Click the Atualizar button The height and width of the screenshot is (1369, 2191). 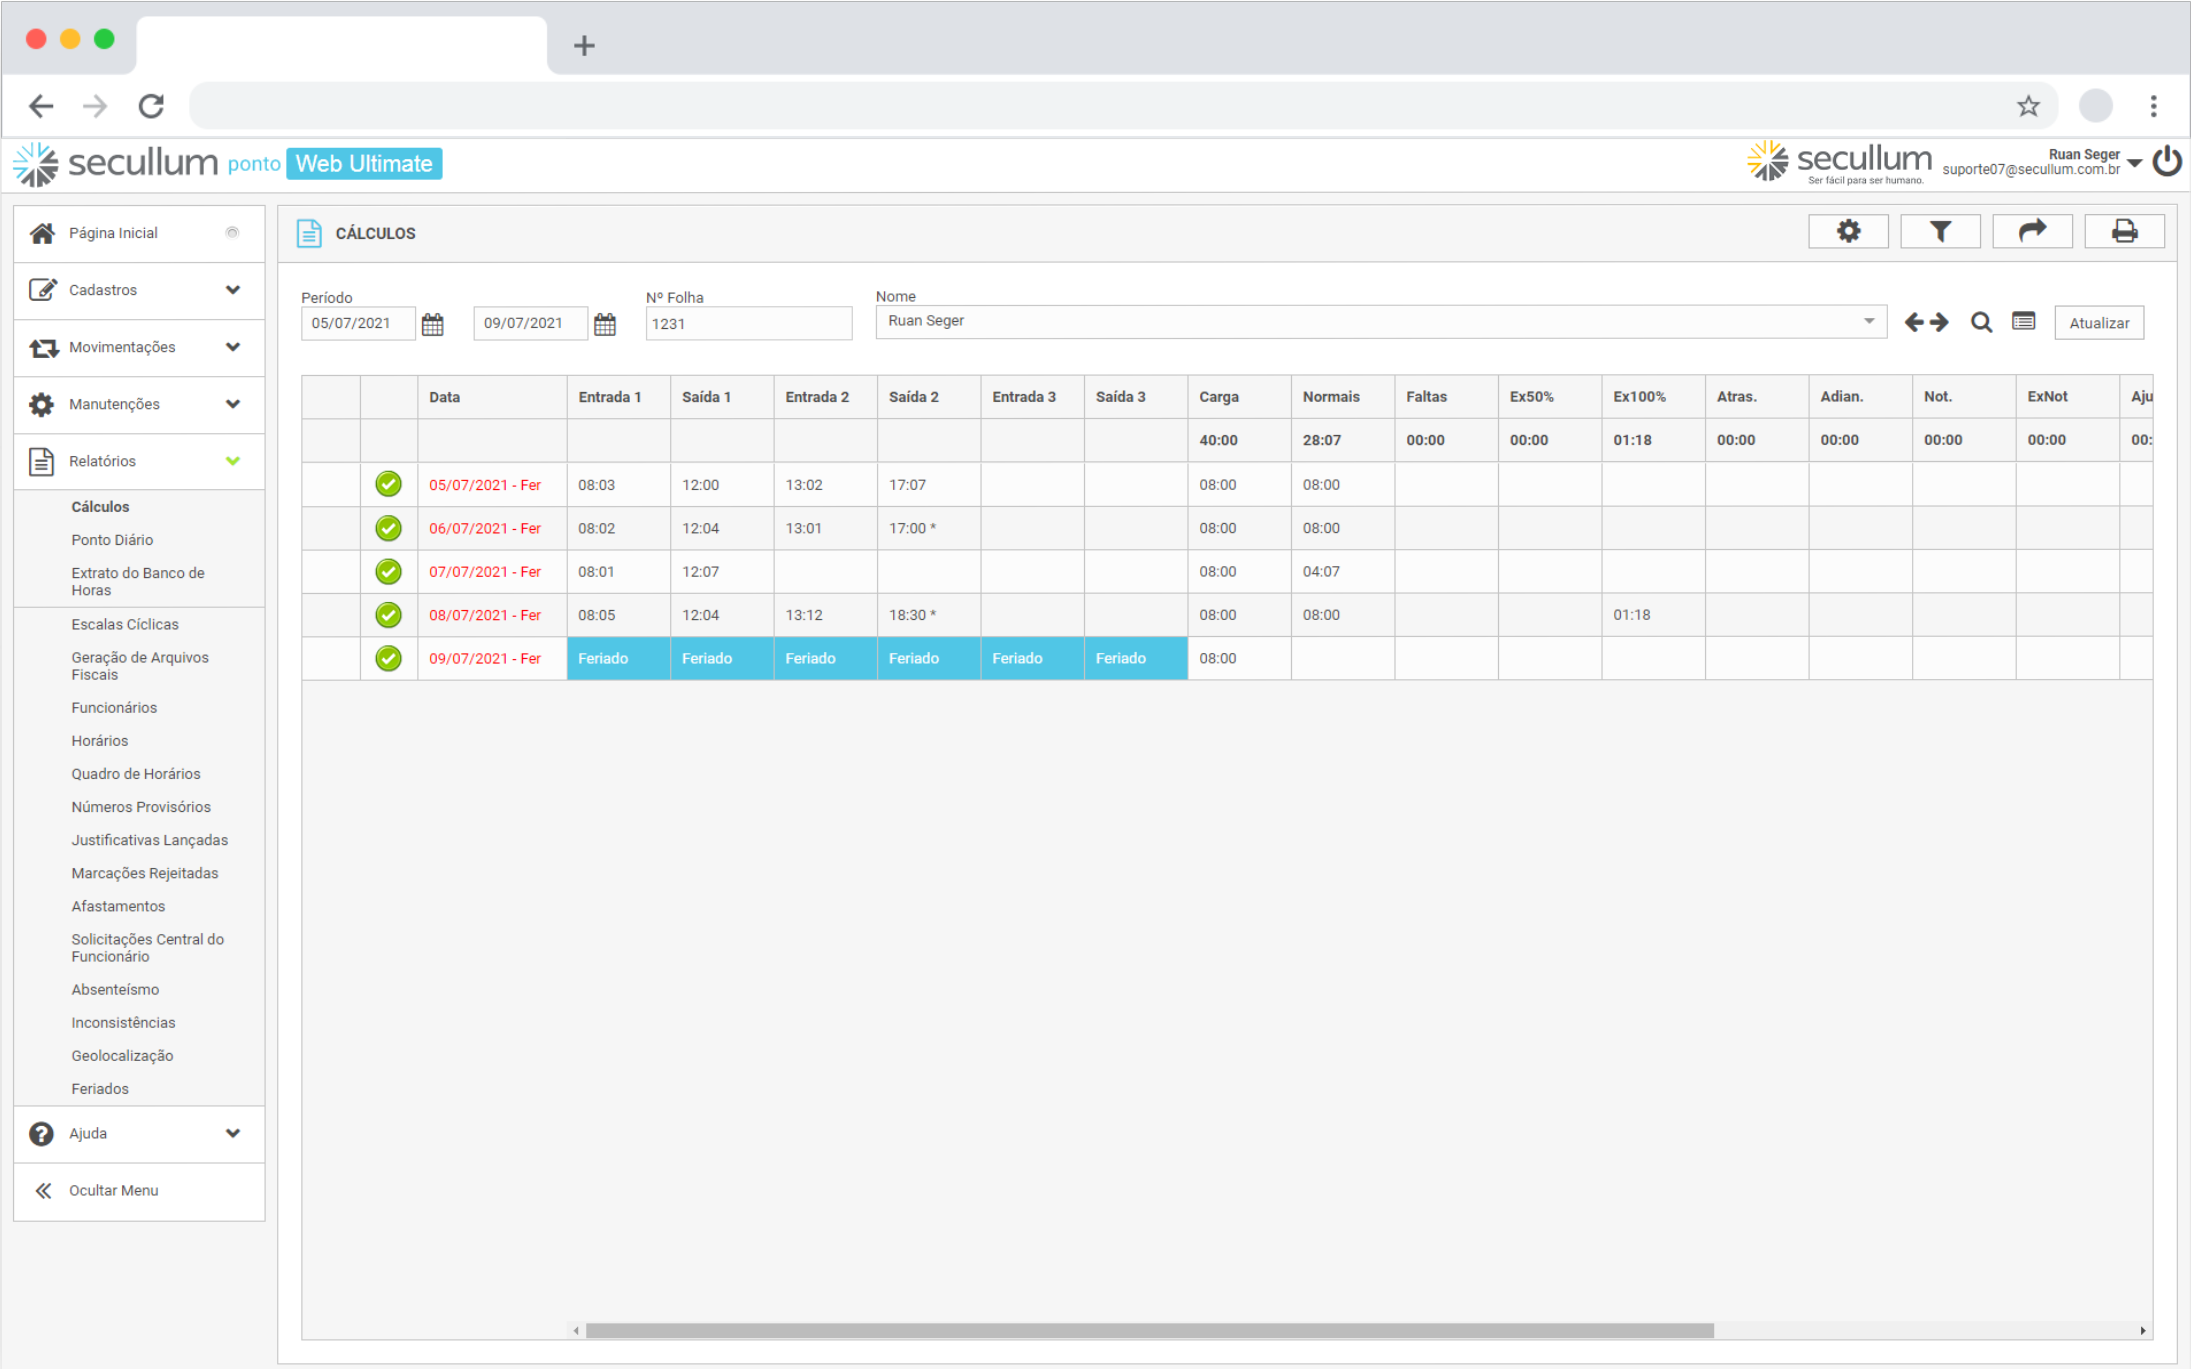(x=2098, y=323)
